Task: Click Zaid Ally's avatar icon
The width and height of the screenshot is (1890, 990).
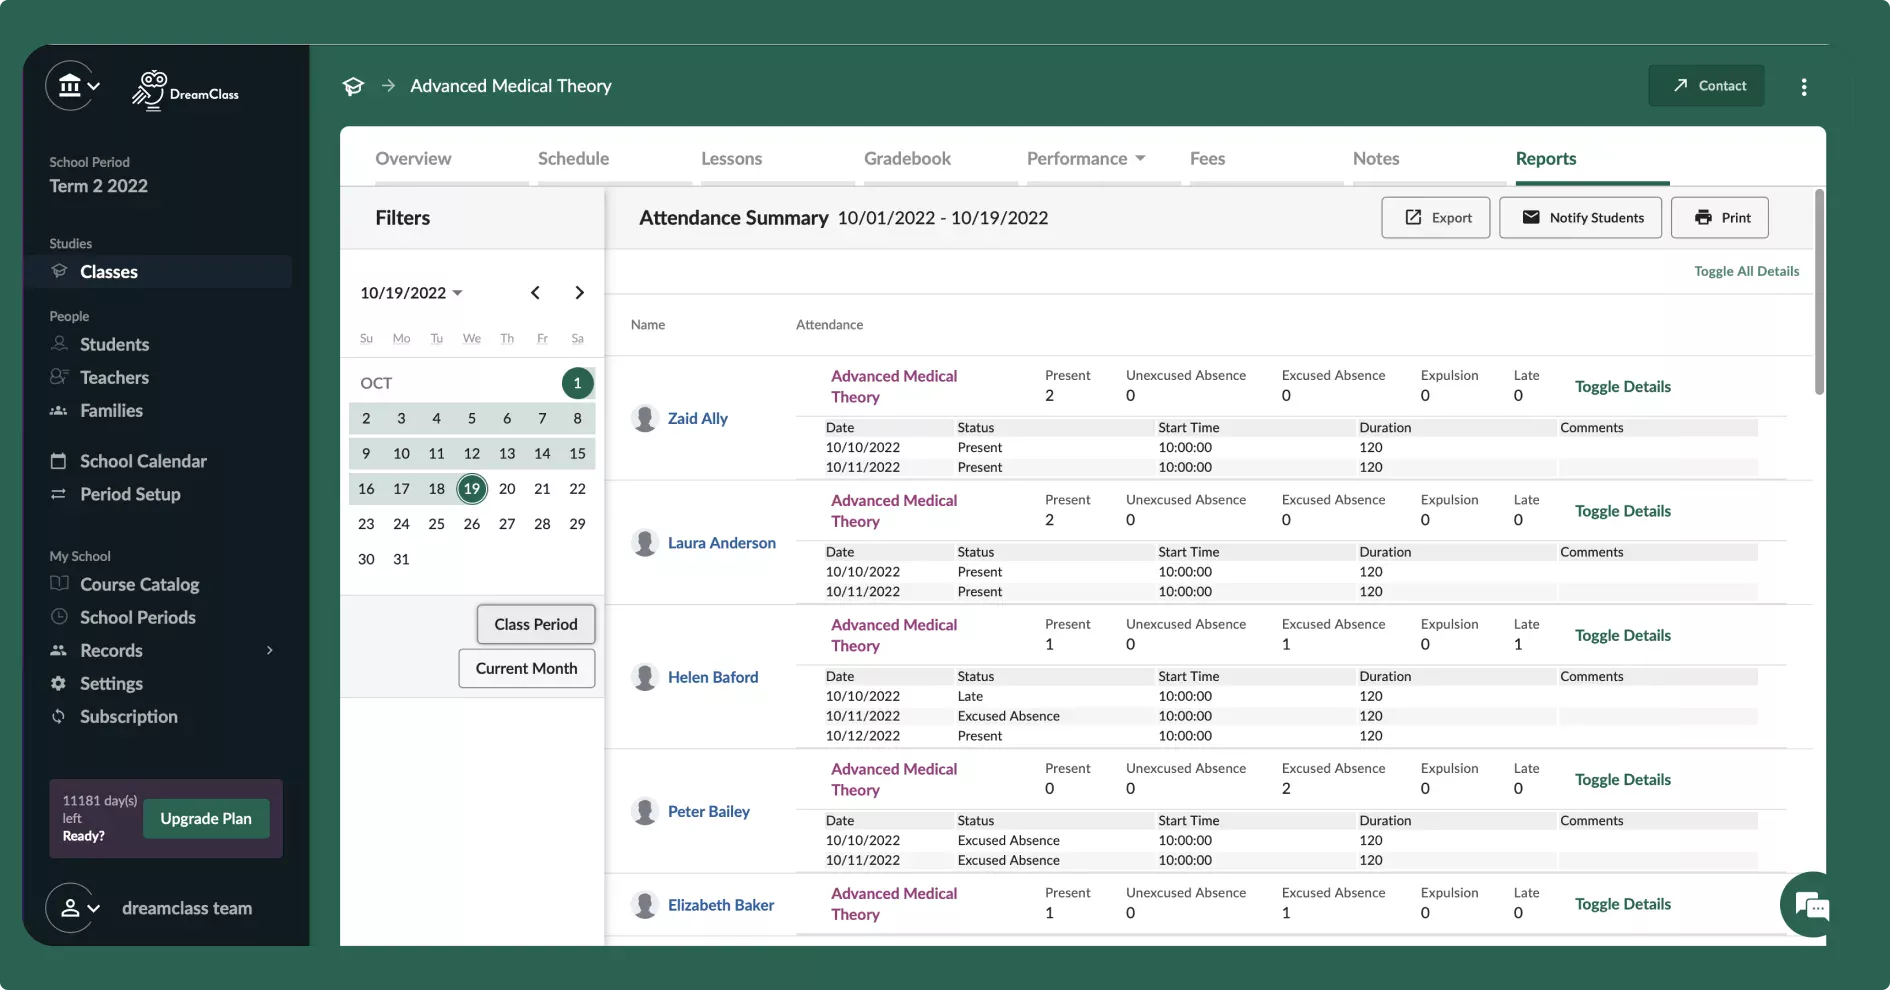Action: click(645, 418)
